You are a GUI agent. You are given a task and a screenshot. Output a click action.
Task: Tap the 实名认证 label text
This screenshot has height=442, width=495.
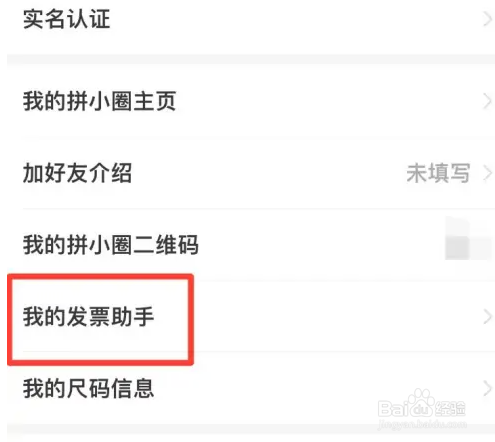(x=66, y=19)
